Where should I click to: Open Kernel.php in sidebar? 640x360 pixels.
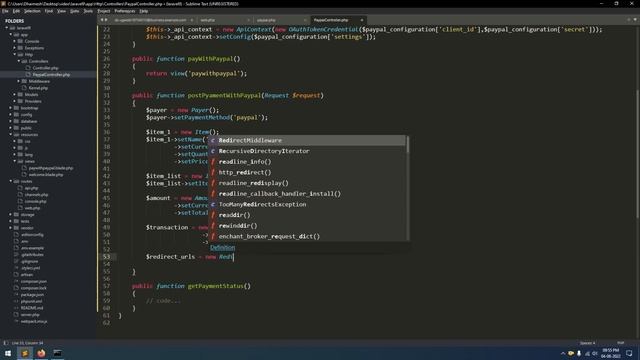point(38,88)
